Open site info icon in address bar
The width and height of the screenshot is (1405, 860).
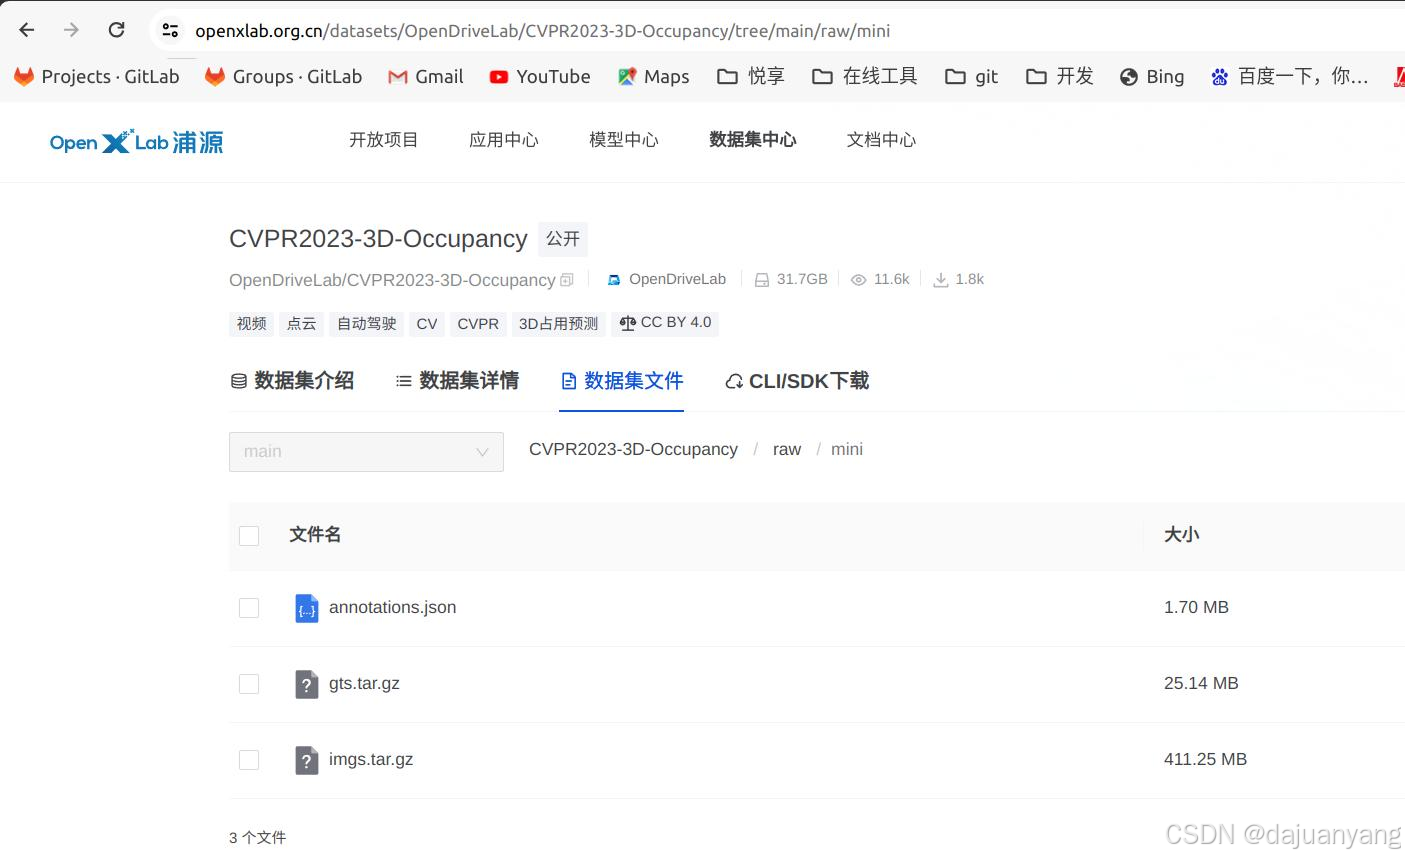[x=170, y=30]
